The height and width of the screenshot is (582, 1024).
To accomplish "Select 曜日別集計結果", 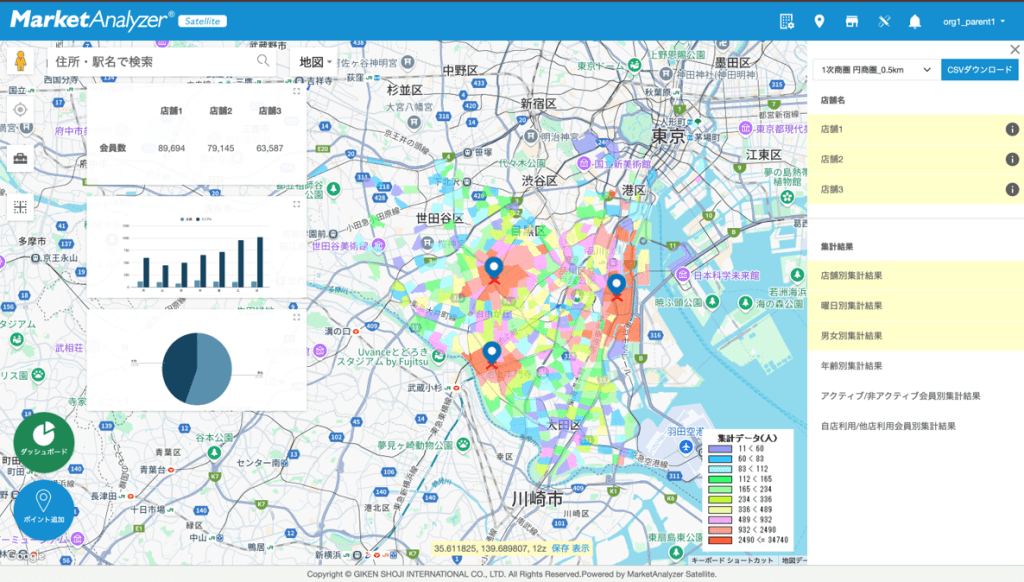I will coord(916,306).
